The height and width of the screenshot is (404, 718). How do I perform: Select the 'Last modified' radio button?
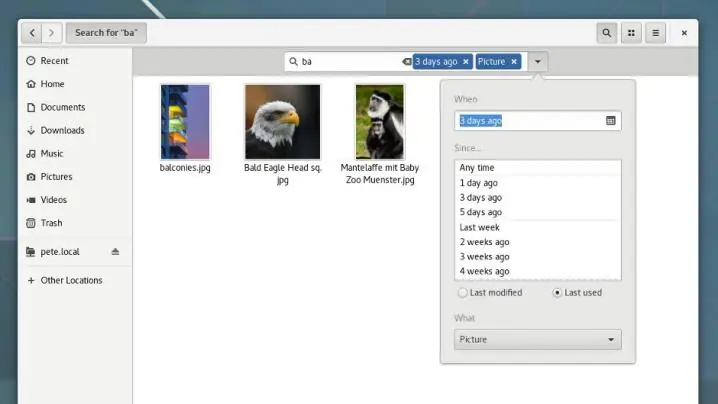tap(462, 292)
